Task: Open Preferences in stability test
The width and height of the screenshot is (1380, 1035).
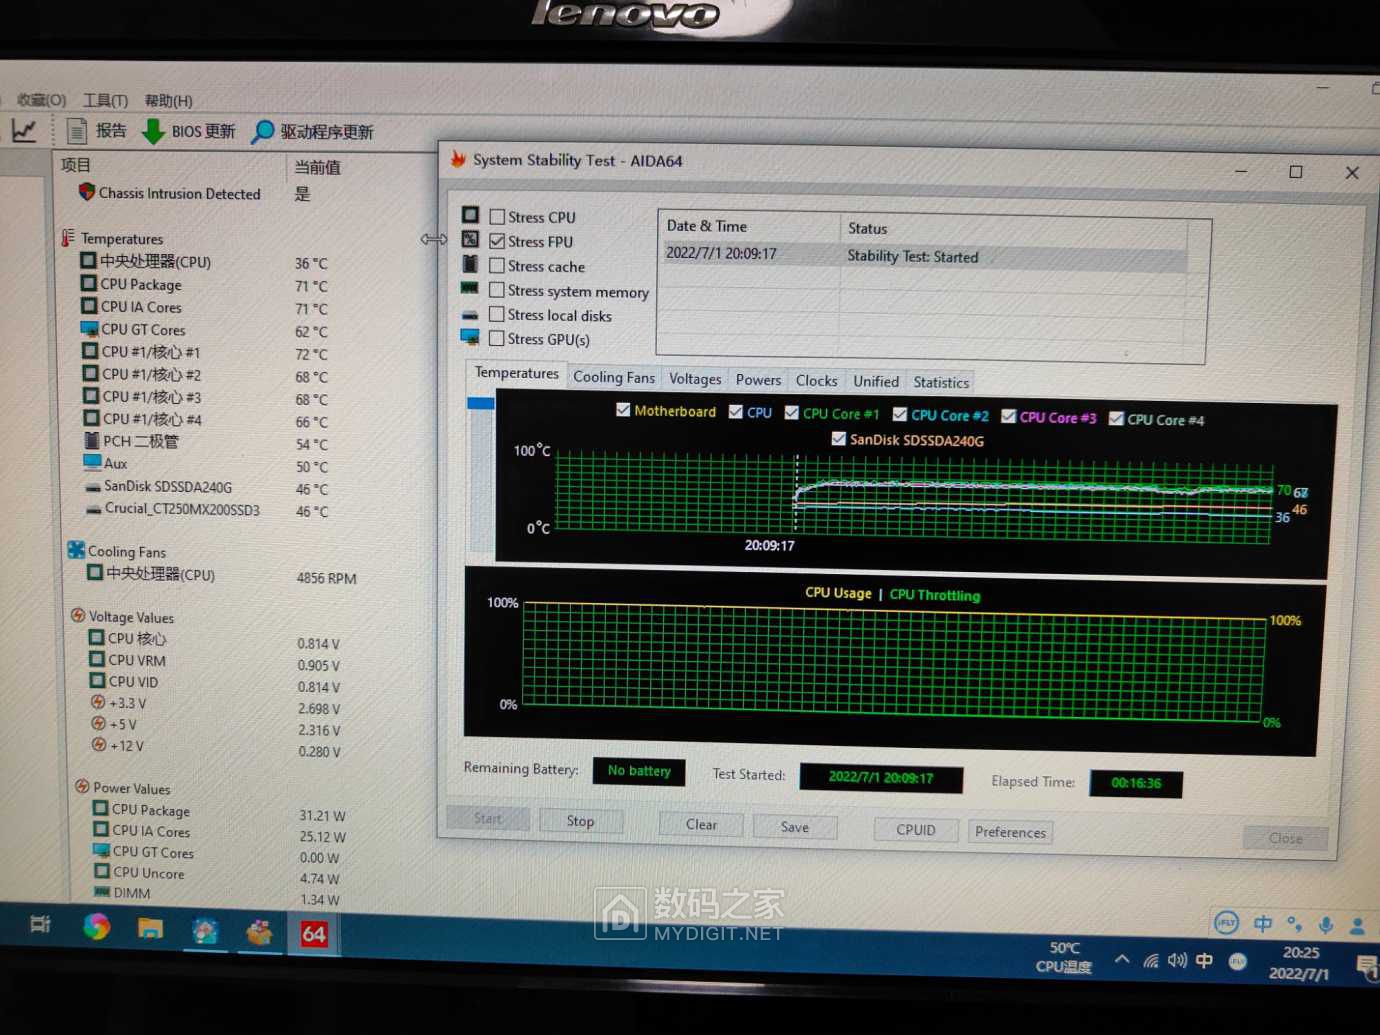Action: click(1010, 832)
